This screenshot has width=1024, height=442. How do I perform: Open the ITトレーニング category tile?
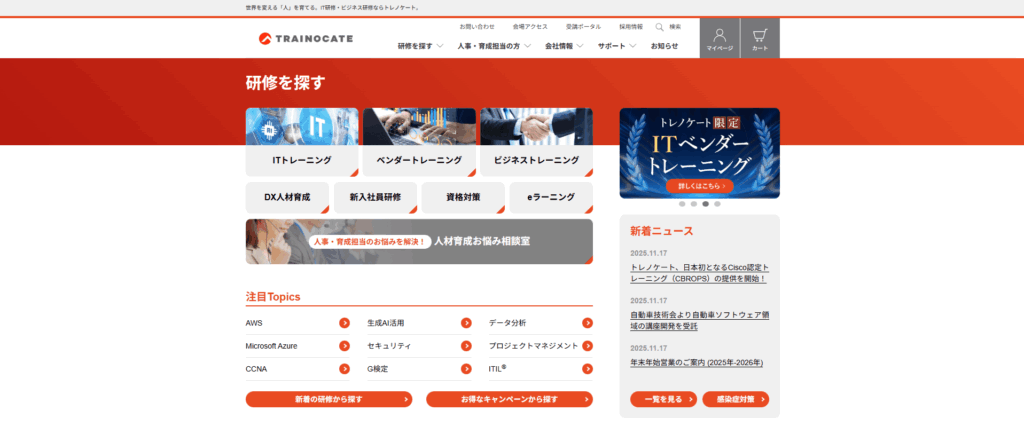pos(301,142)
